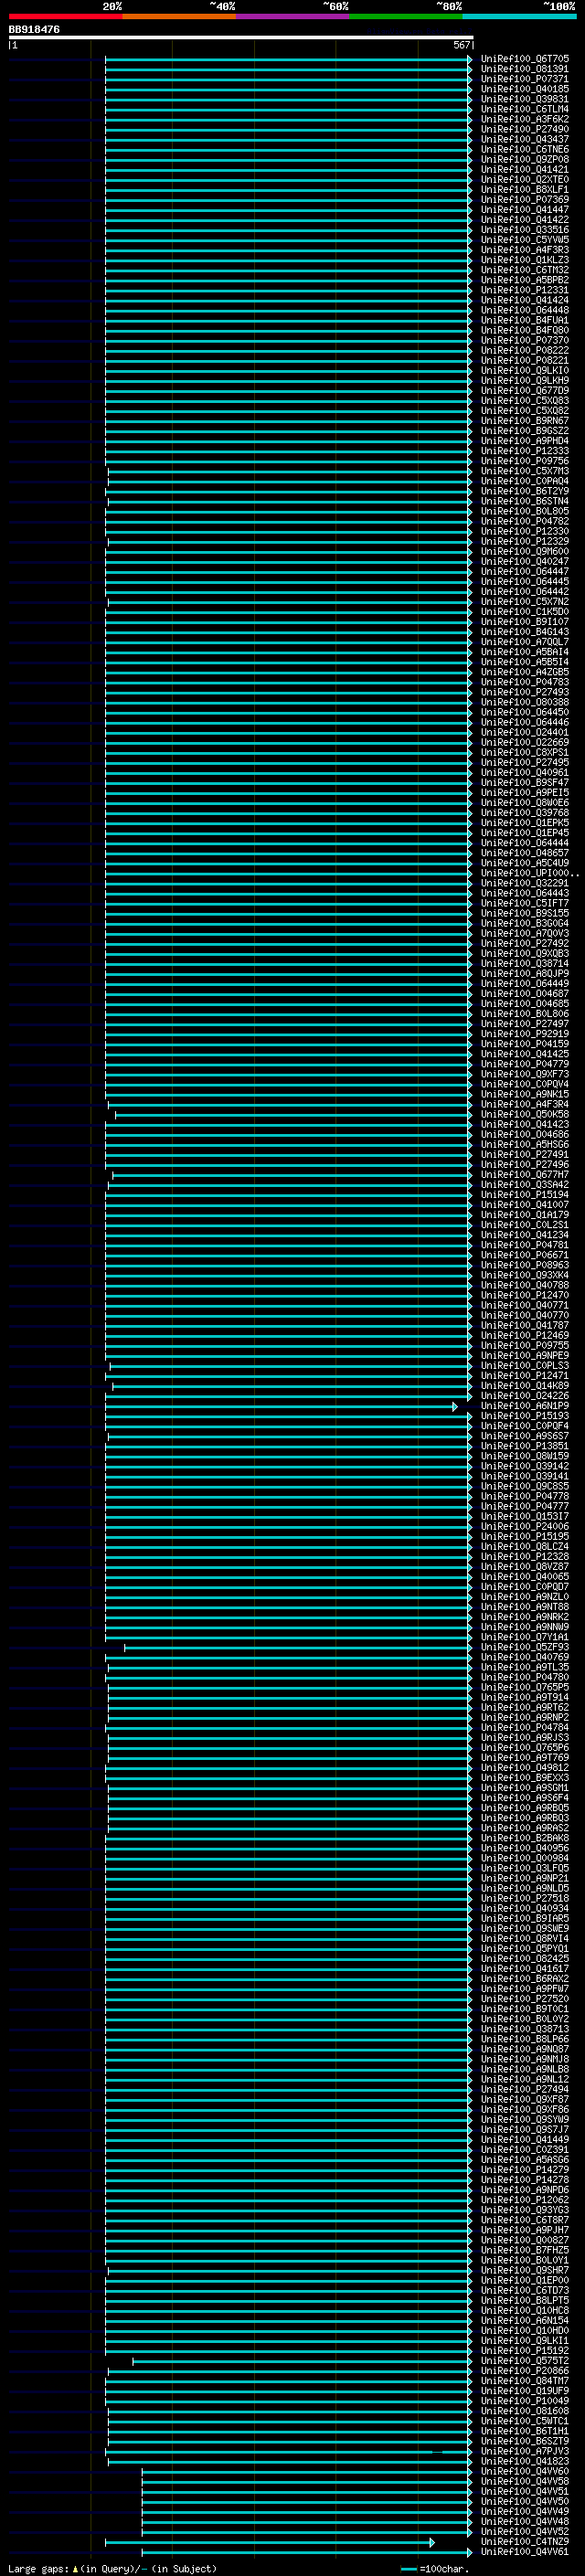Open hit UniRef100_Q4VV61
The image size is (585, 2576).
pos(524,2551)
